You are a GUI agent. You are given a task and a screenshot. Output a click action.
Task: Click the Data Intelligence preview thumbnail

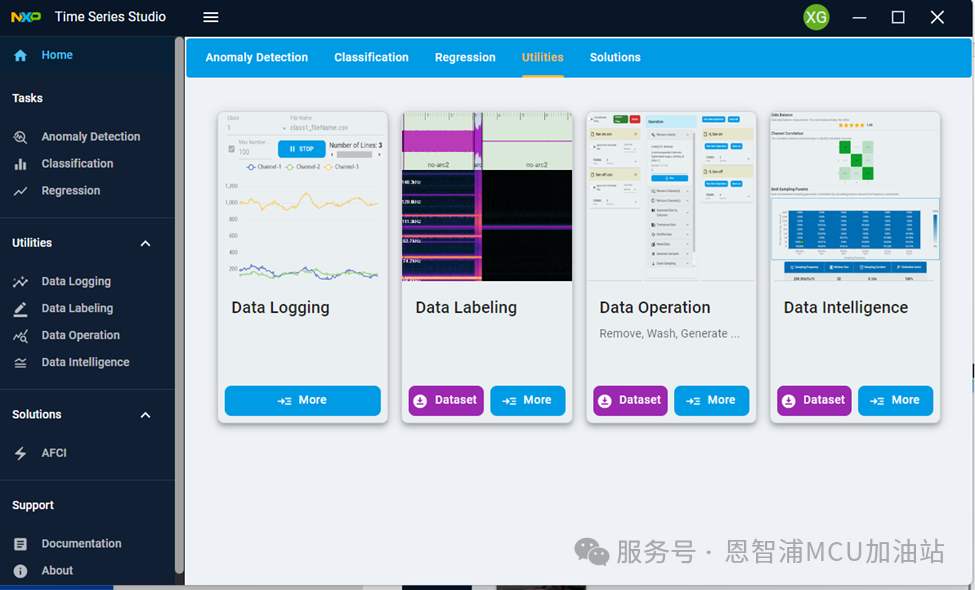click(x=855, y=196)
